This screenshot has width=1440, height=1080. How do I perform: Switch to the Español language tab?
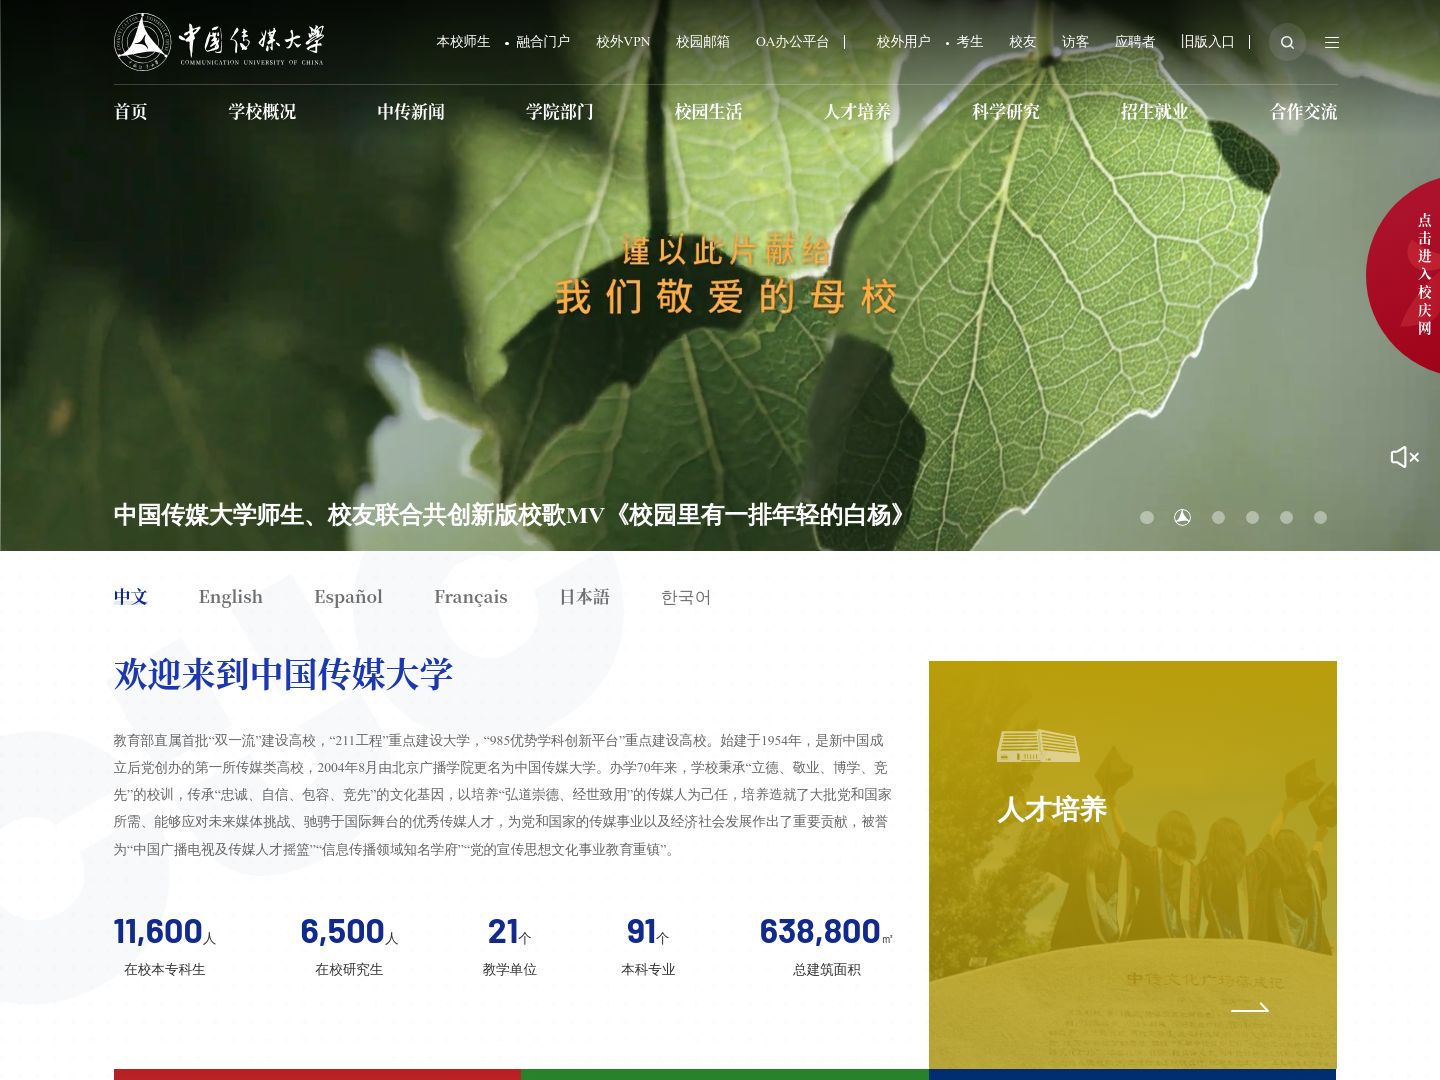[x=348, y=597]
